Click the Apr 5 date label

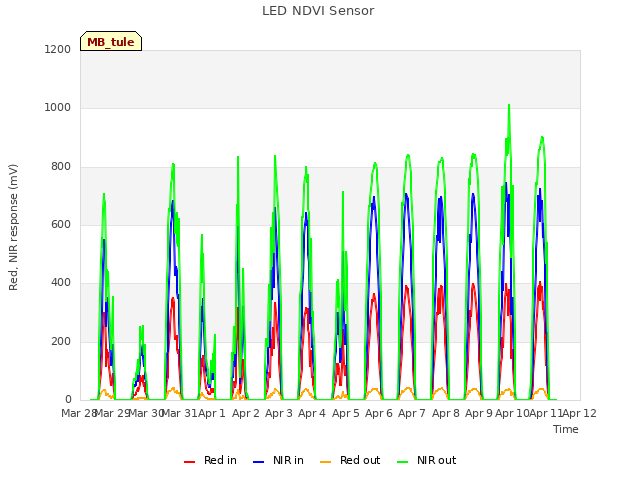pyautogui.click(x=346, y=413)
